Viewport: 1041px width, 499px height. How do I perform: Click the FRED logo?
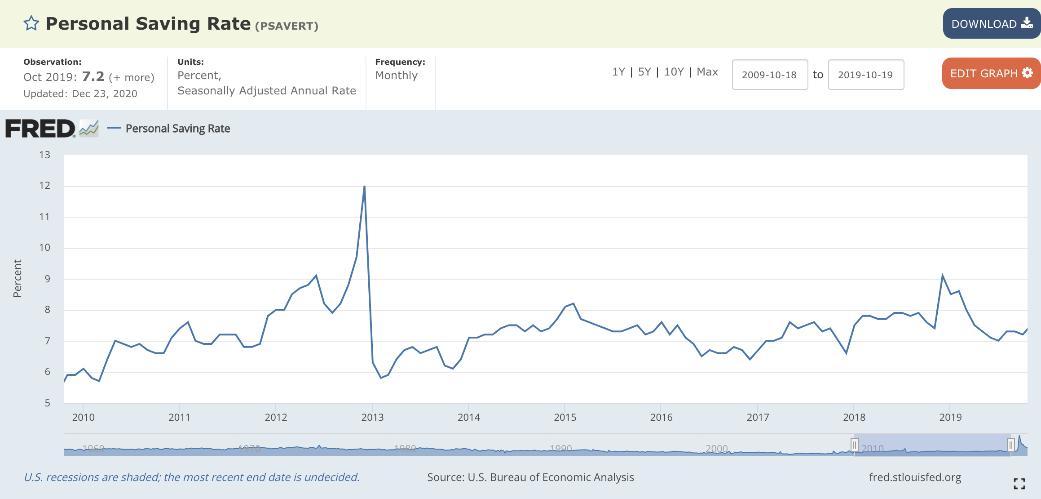tap(39, 128)
